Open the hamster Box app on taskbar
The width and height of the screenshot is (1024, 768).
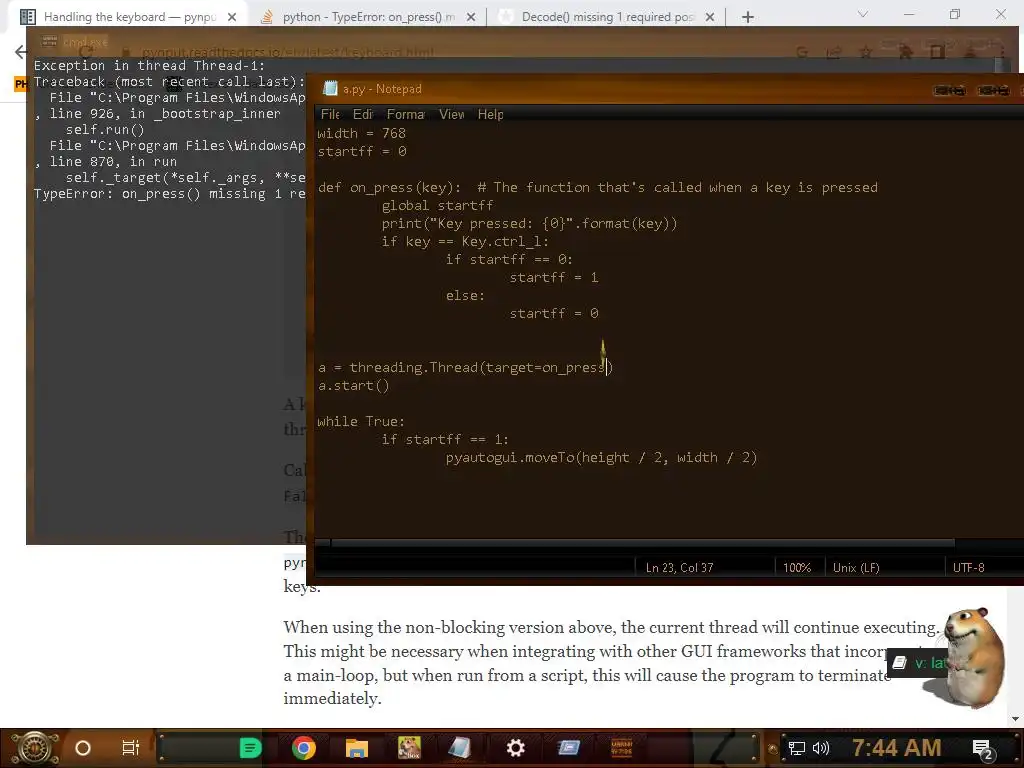pos(409,748)
